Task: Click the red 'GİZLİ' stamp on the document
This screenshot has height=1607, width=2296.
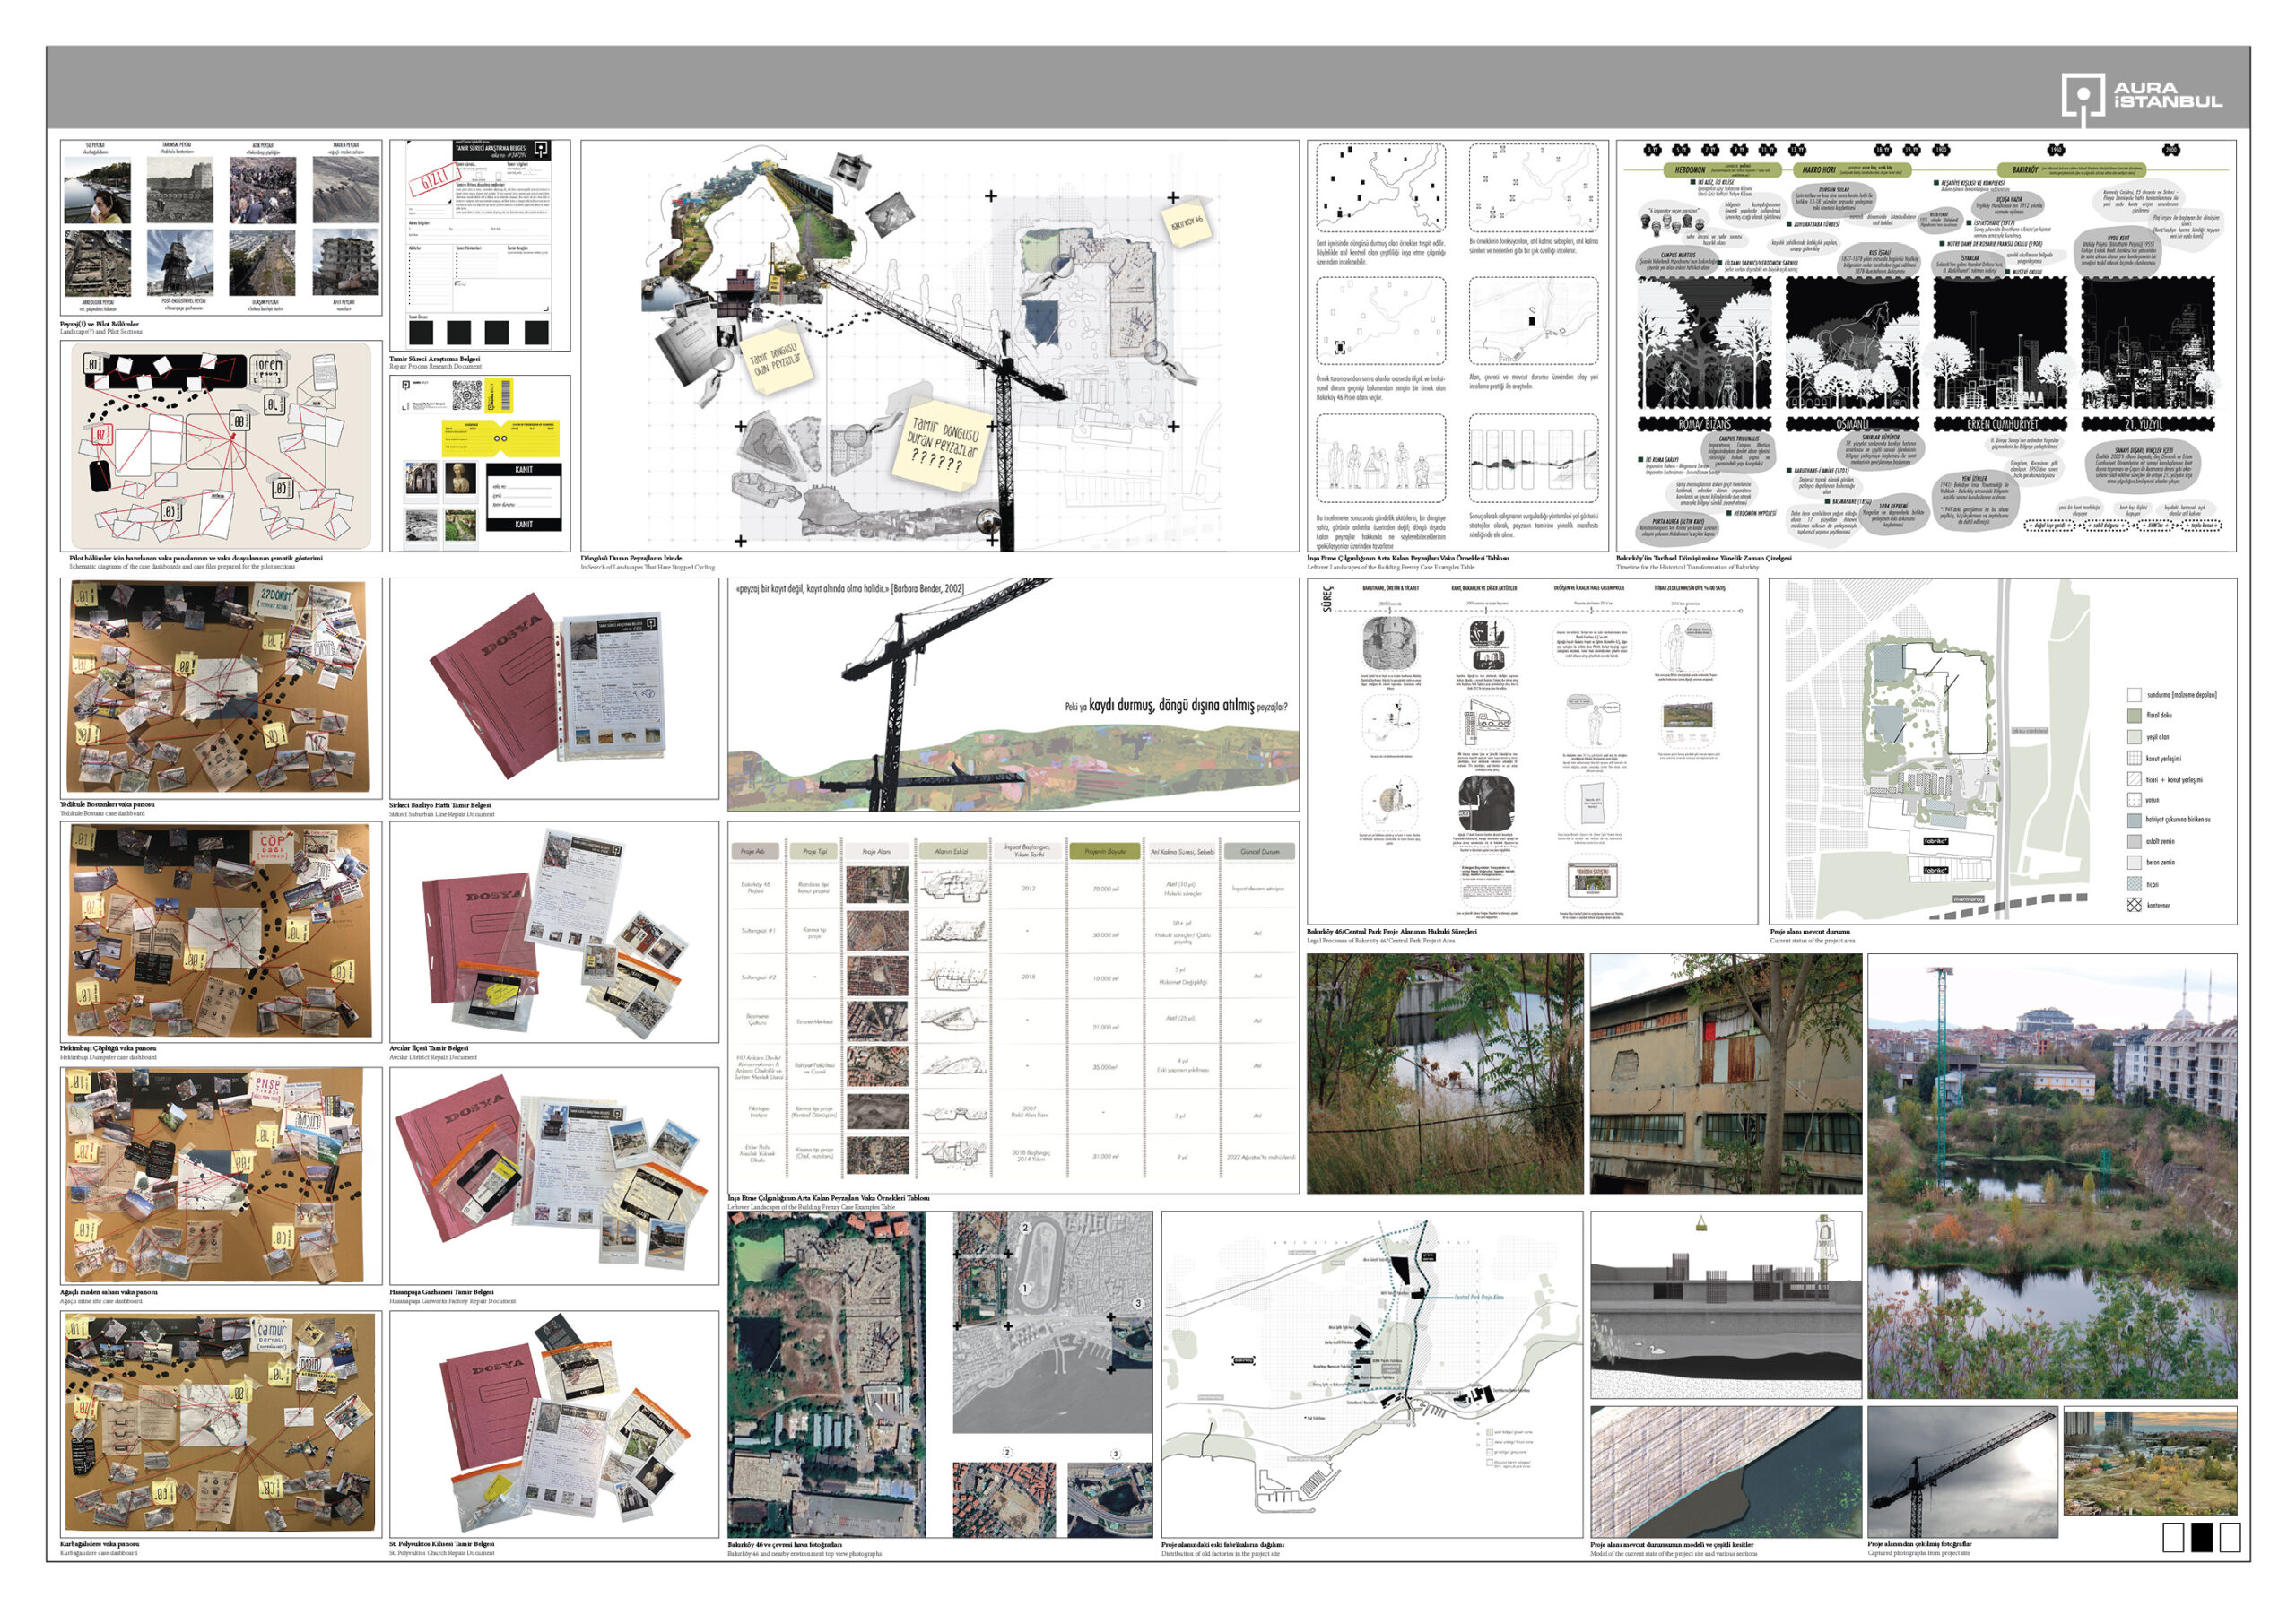Action: [x=434, y=182]
